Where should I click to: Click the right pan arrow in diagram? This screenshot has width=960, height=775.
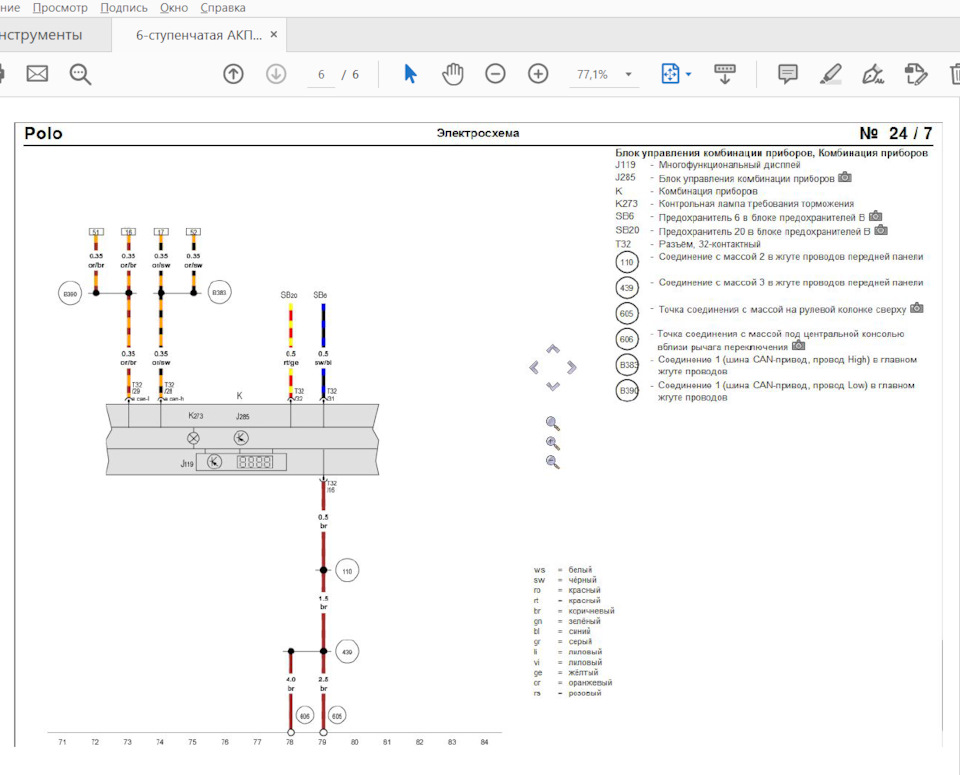[x=574, y=367]
